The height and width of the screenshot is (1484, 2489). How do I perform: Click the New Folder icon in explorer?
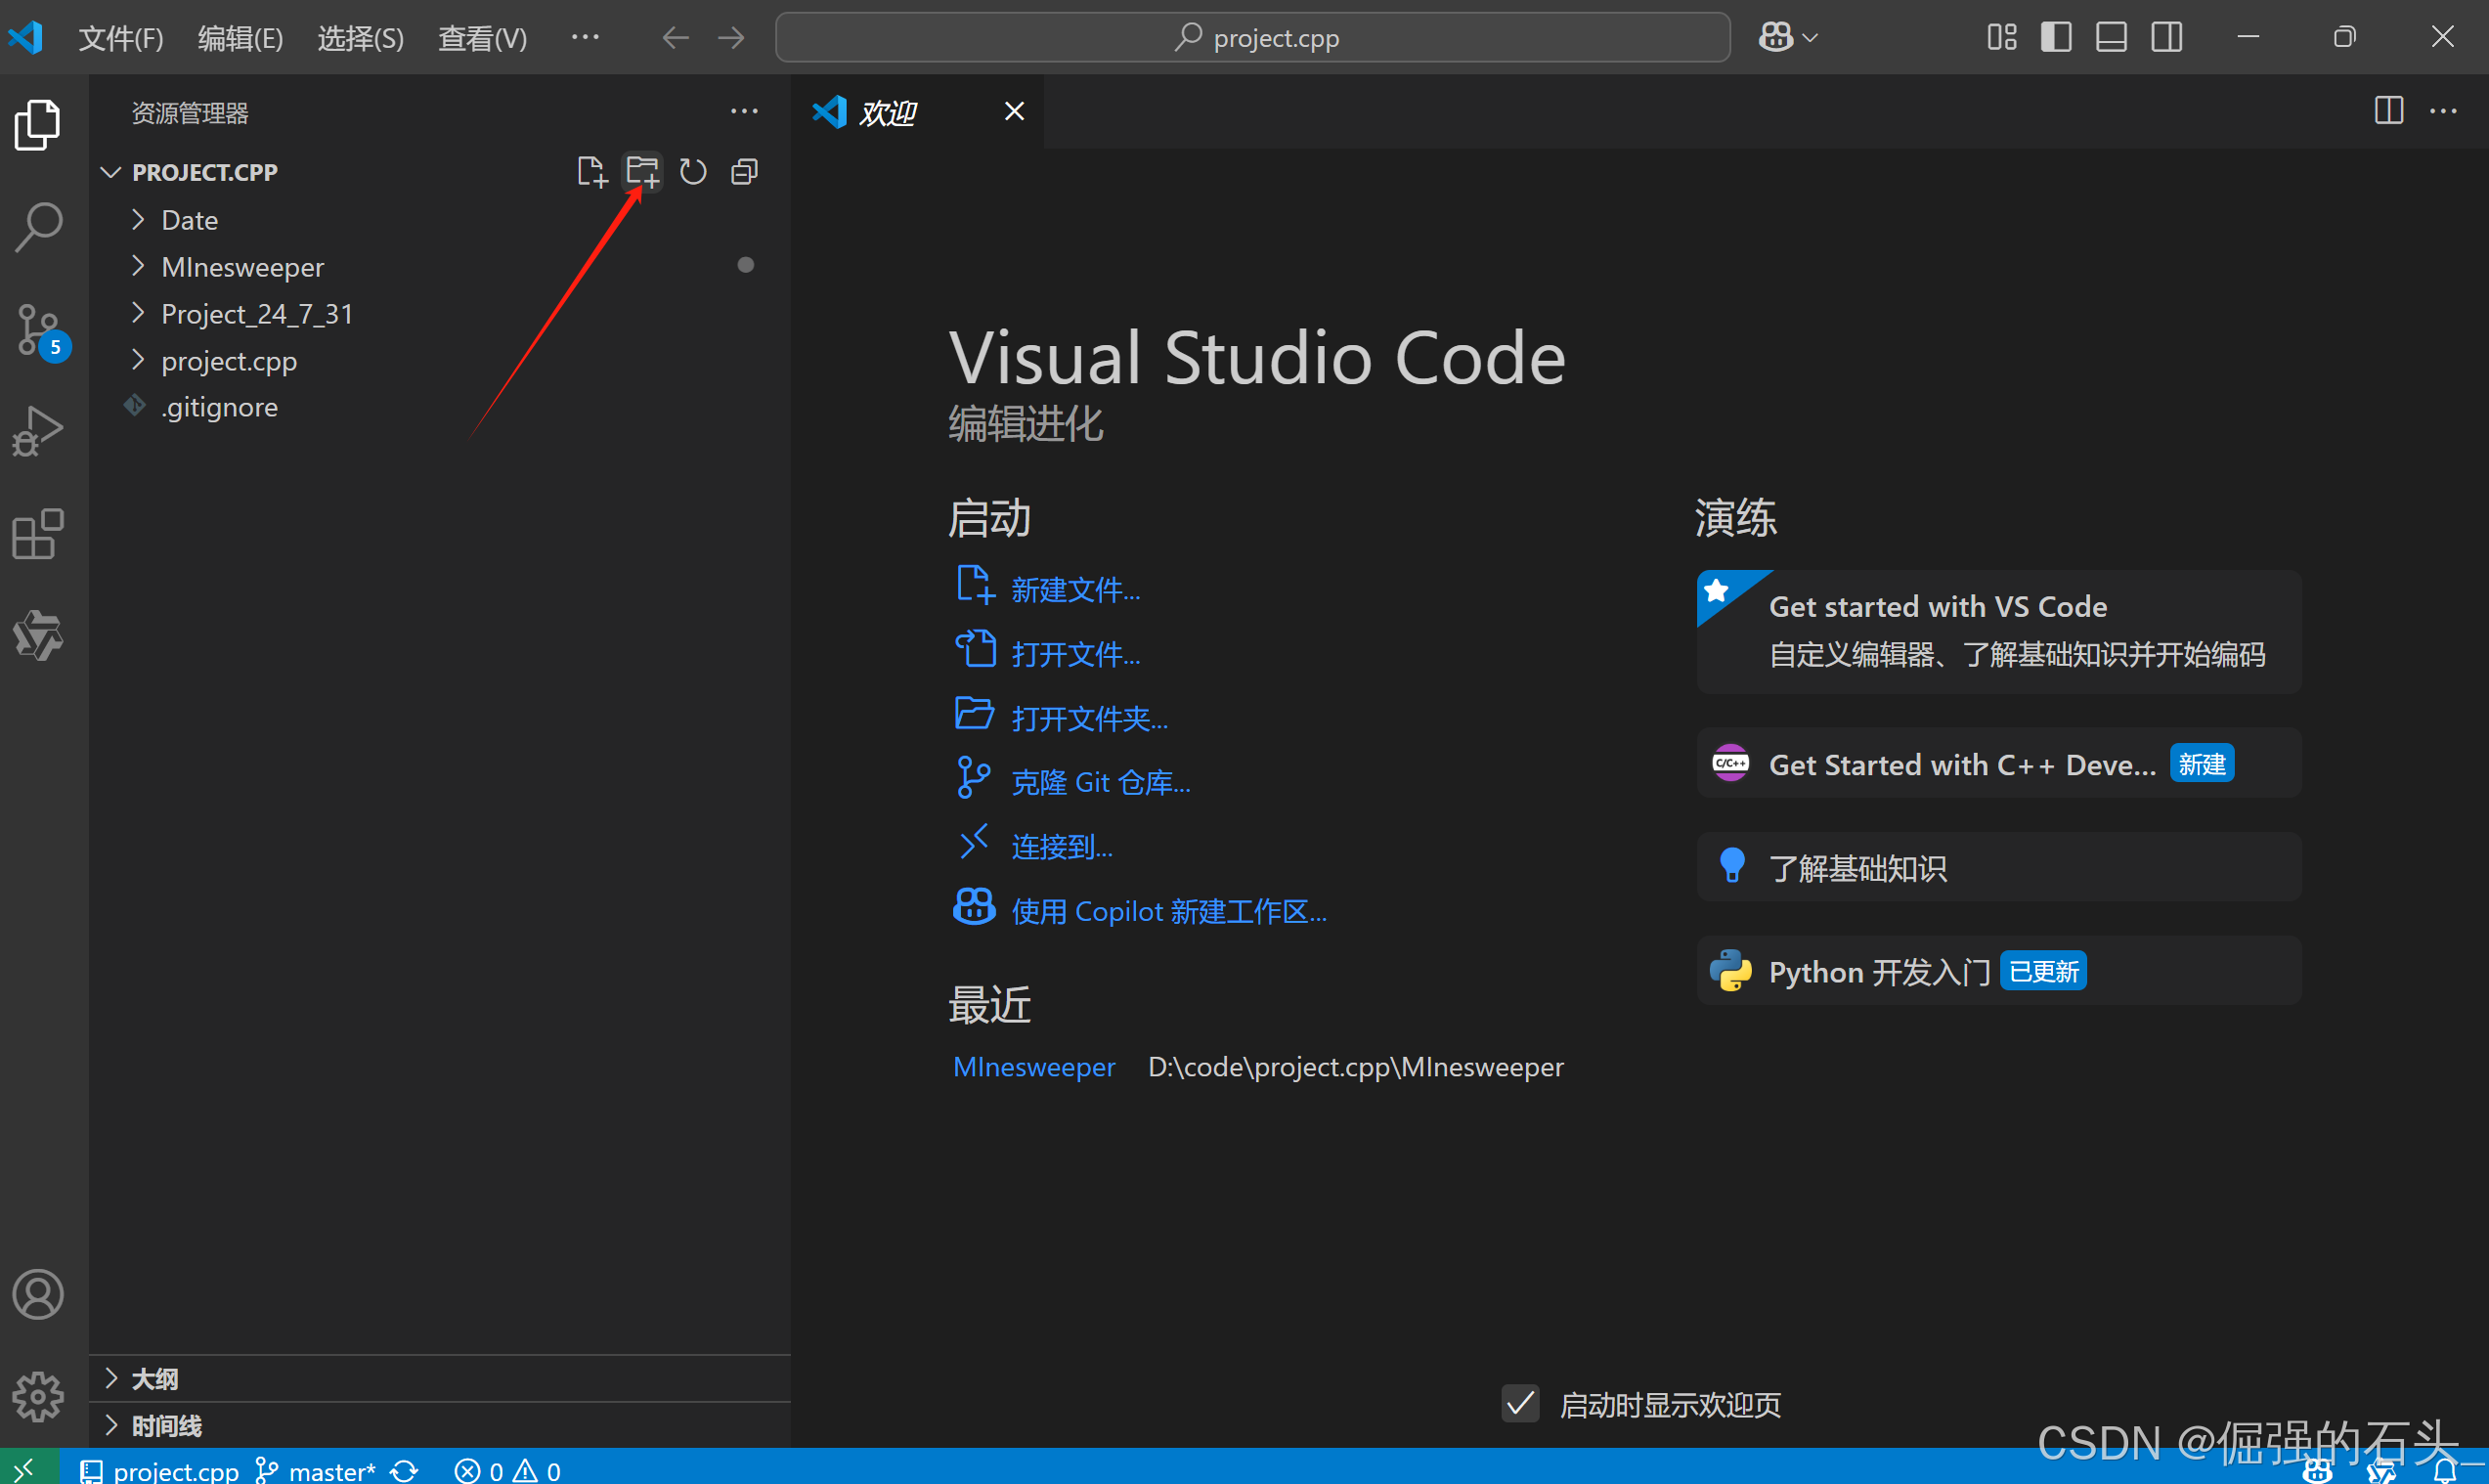pos(642,172)
